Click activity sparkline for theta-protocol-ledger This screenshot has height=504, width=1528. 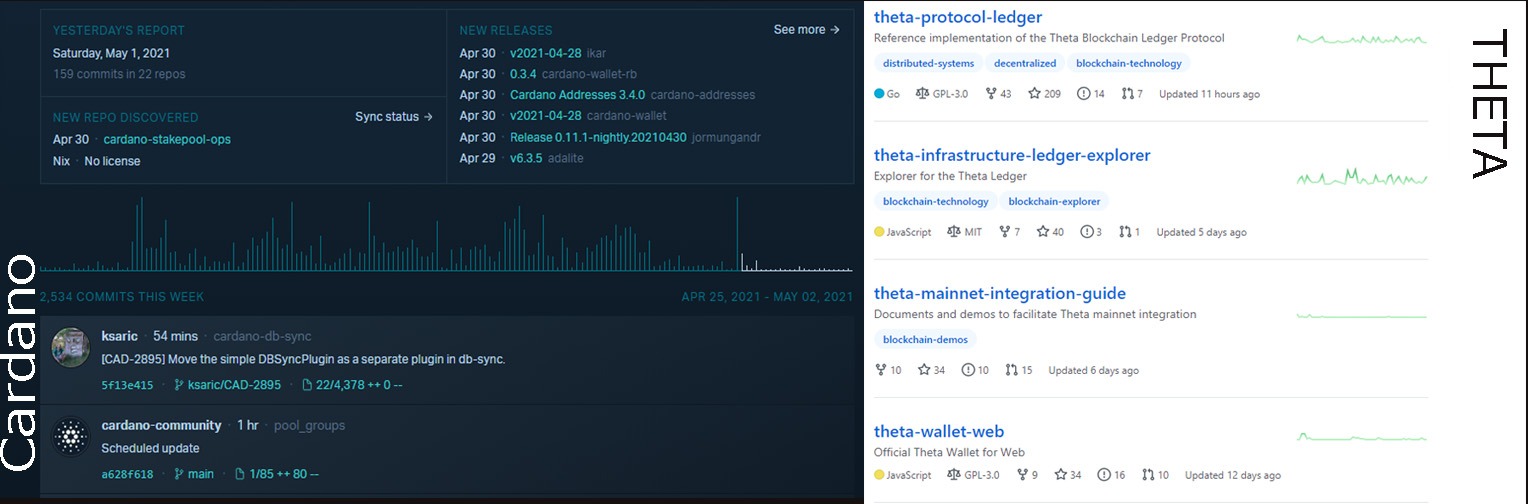[1362, 39]
